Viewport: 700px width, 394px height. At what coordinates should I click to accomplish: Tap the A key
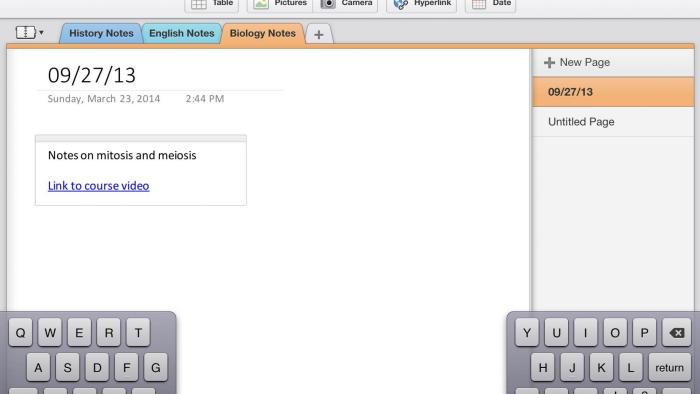tap(38, 367)
